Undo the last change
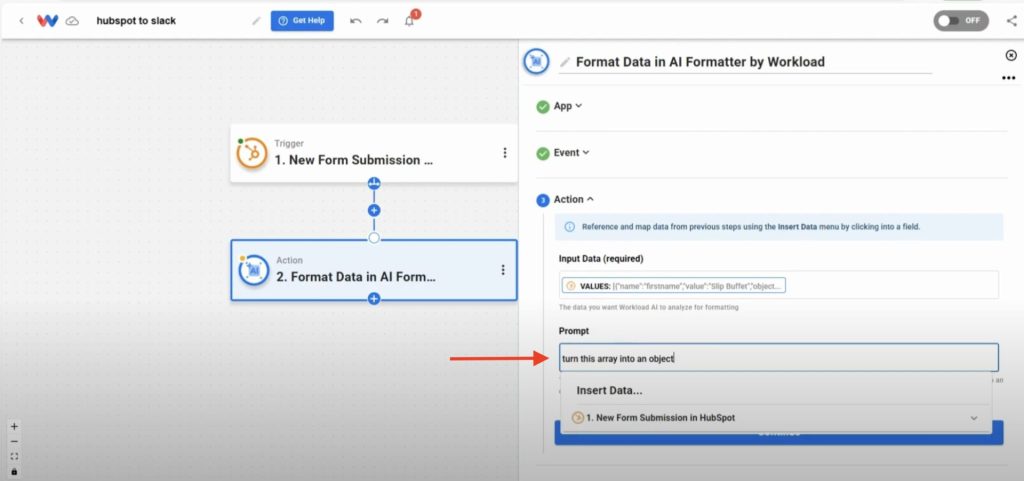 (x=355, y=21)
